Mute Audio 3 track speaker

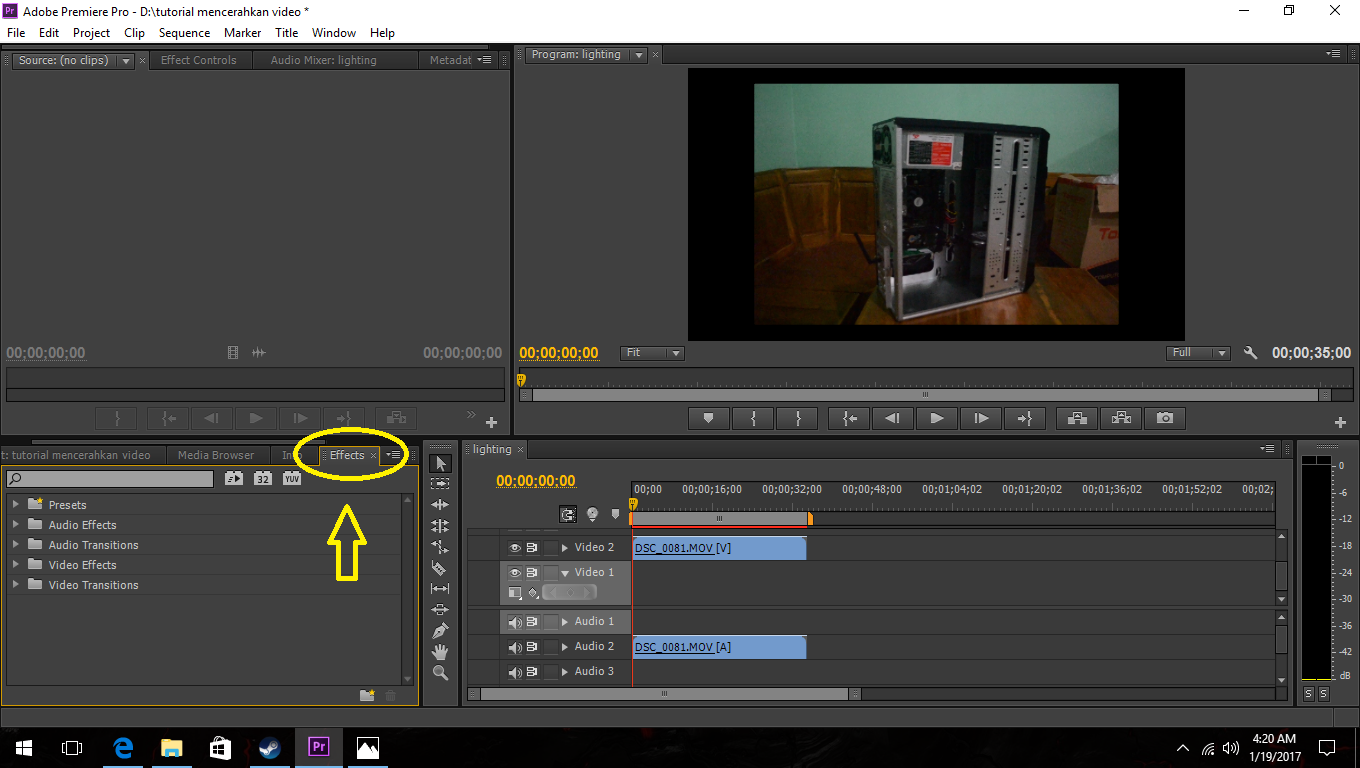click(x=515, y=671)
